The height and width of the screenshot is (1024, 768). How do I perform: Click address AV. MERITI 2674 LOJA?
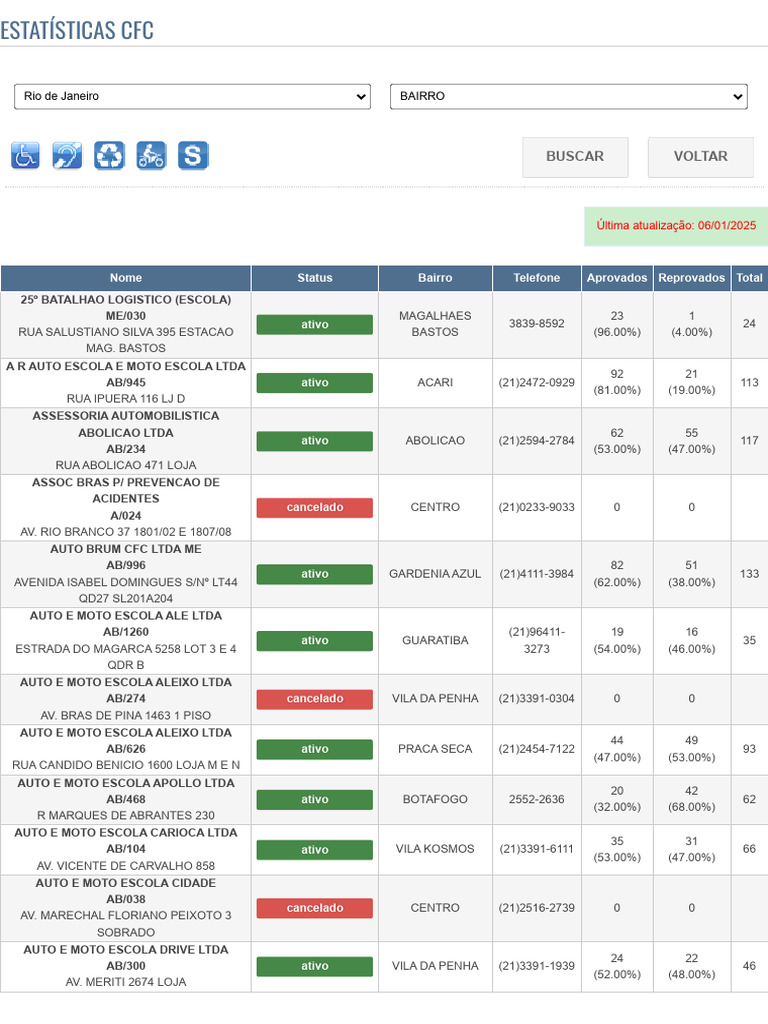click(x=126, y=982)
